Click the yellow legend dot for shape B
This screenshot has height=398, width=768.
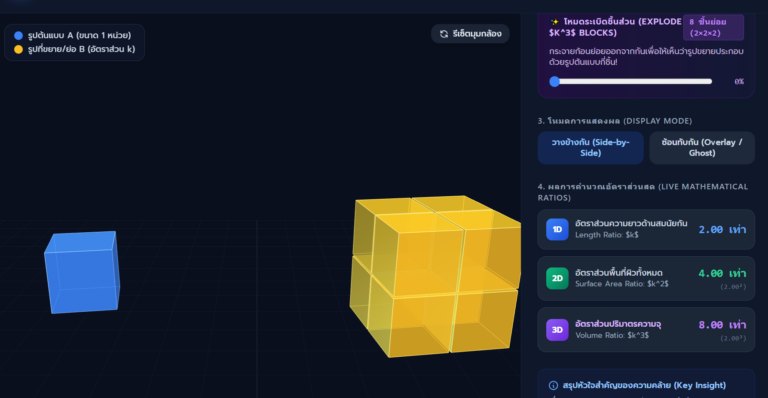[19, 49]
